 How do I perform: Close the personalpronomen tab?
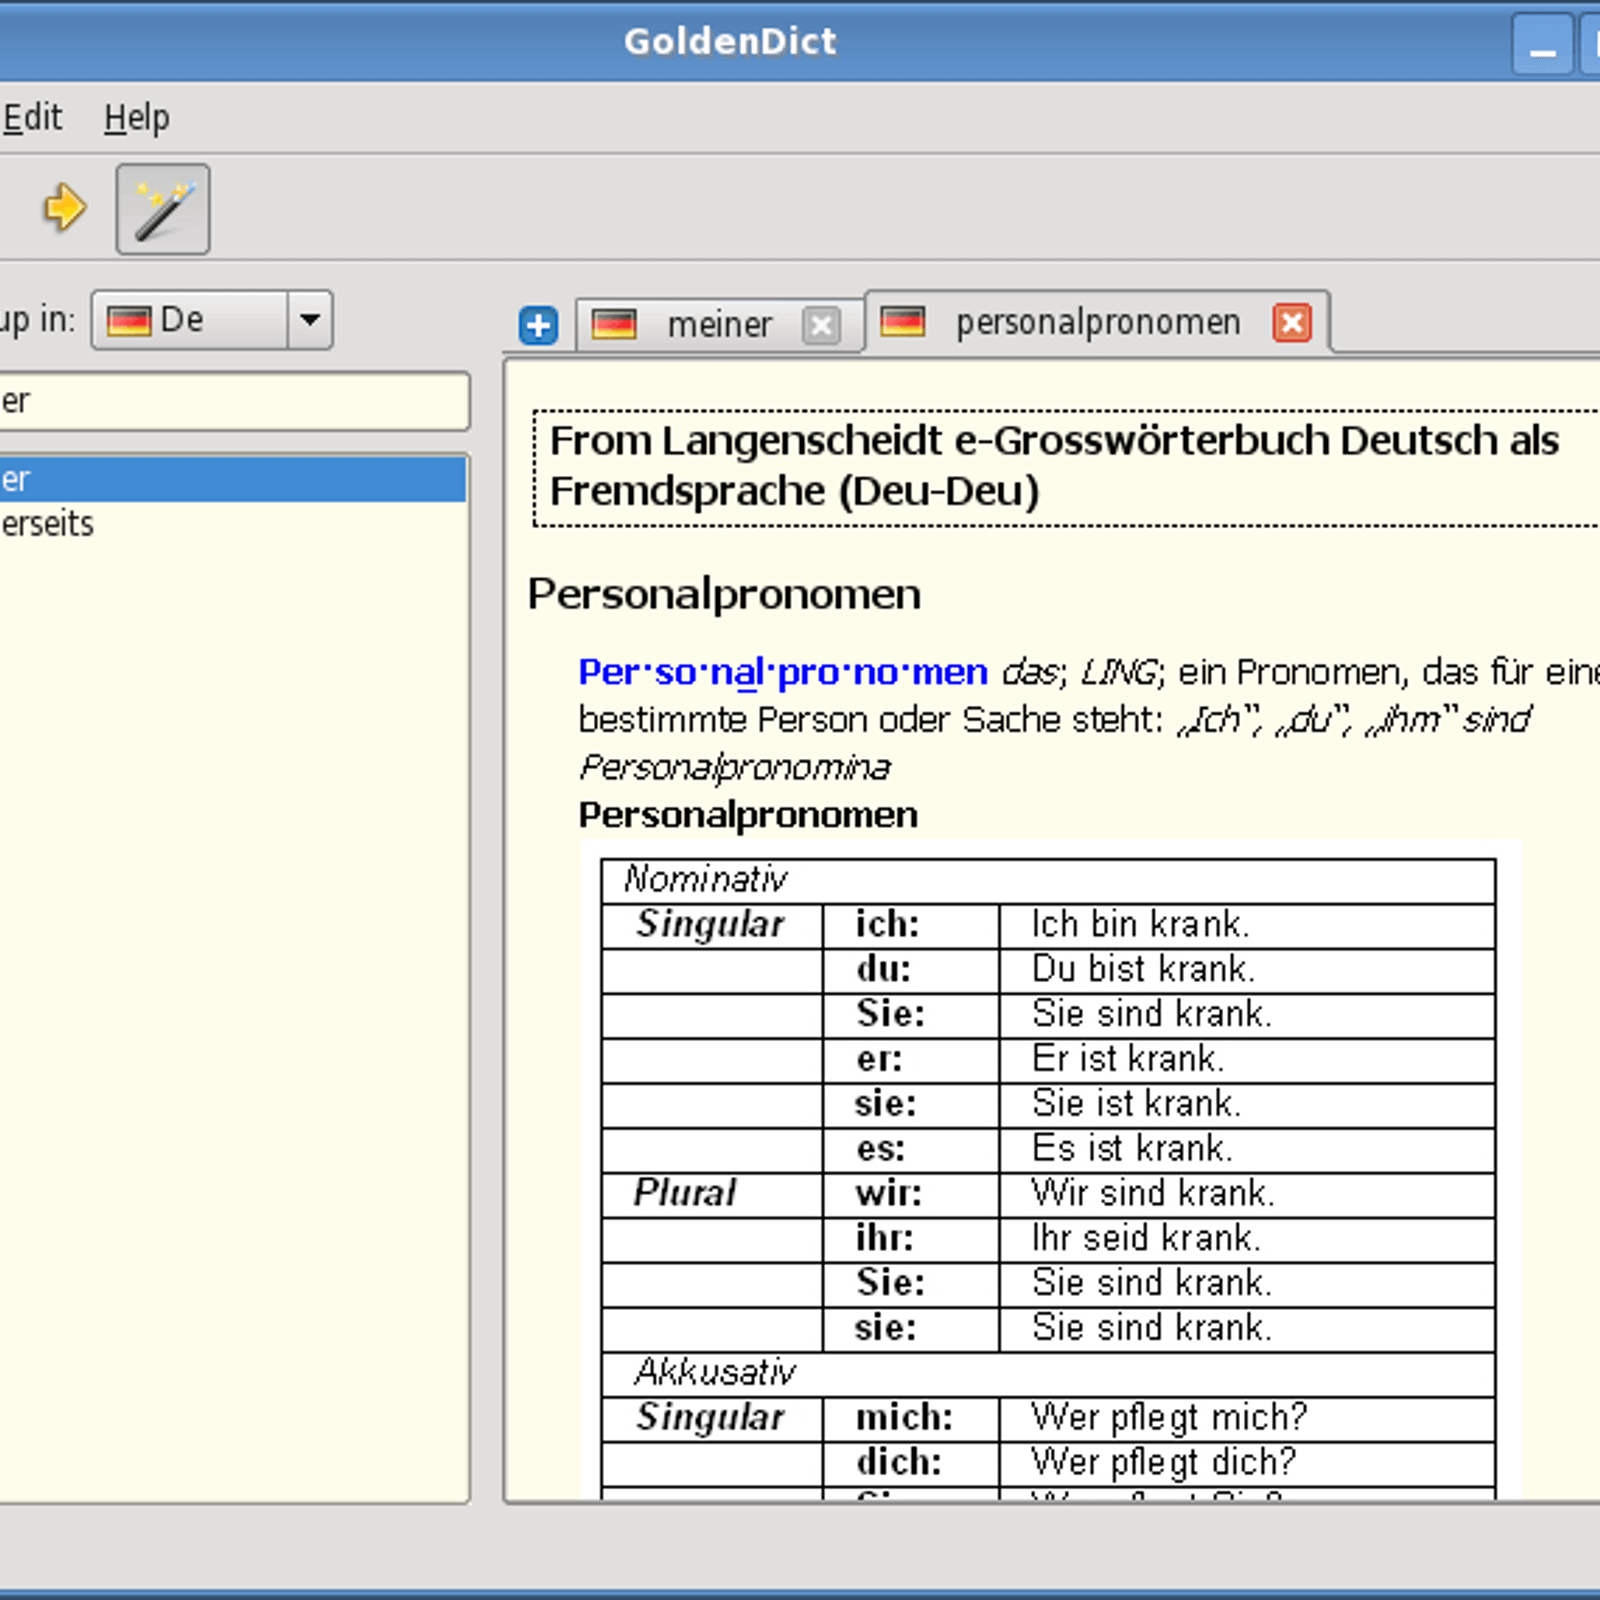click(x=1292, y=322)
